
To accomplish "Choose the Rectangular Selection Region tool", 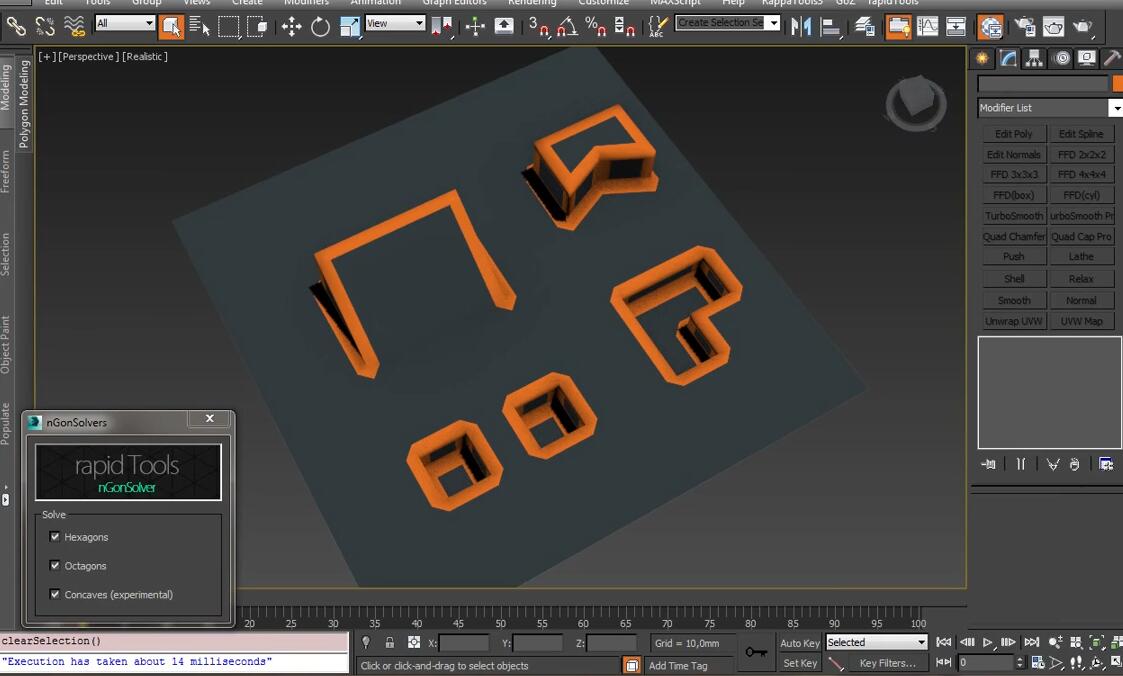I will (x=228, y=27).
